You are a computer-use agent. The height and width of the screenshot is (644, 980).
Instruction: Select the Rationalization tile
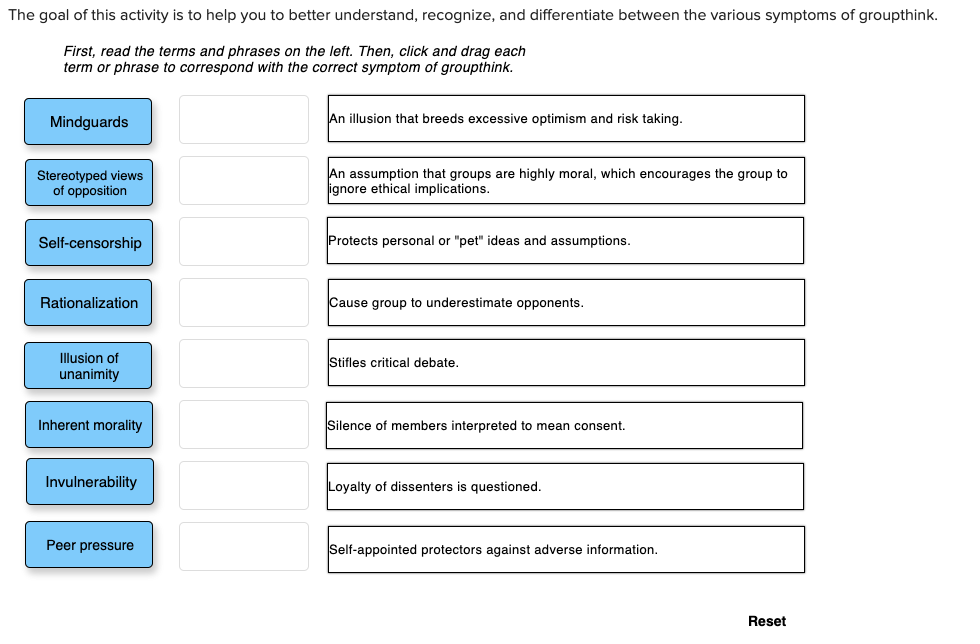(x=88, y=303)
